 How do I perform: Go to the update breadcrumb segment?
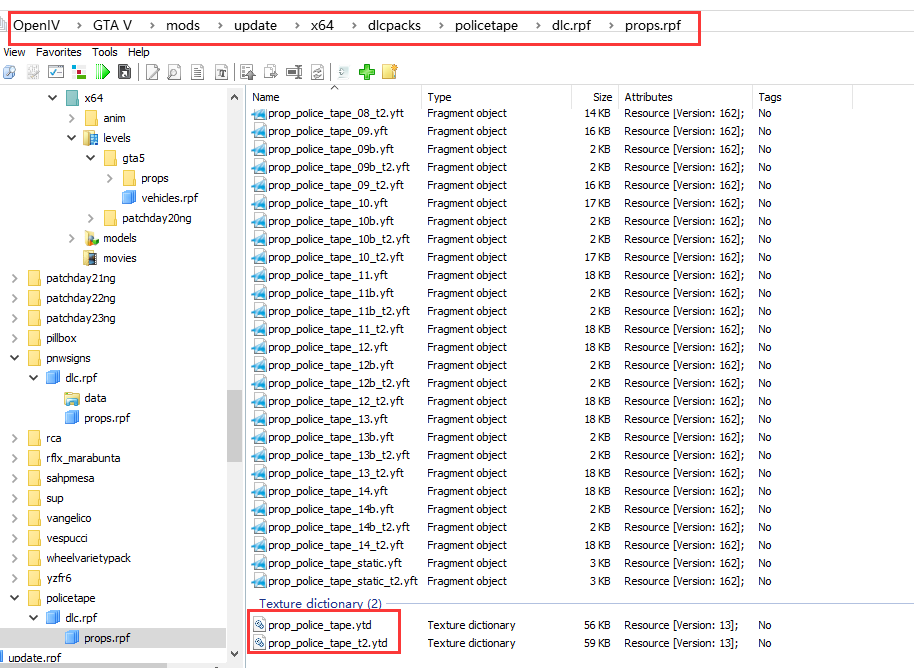pos(255,26)
